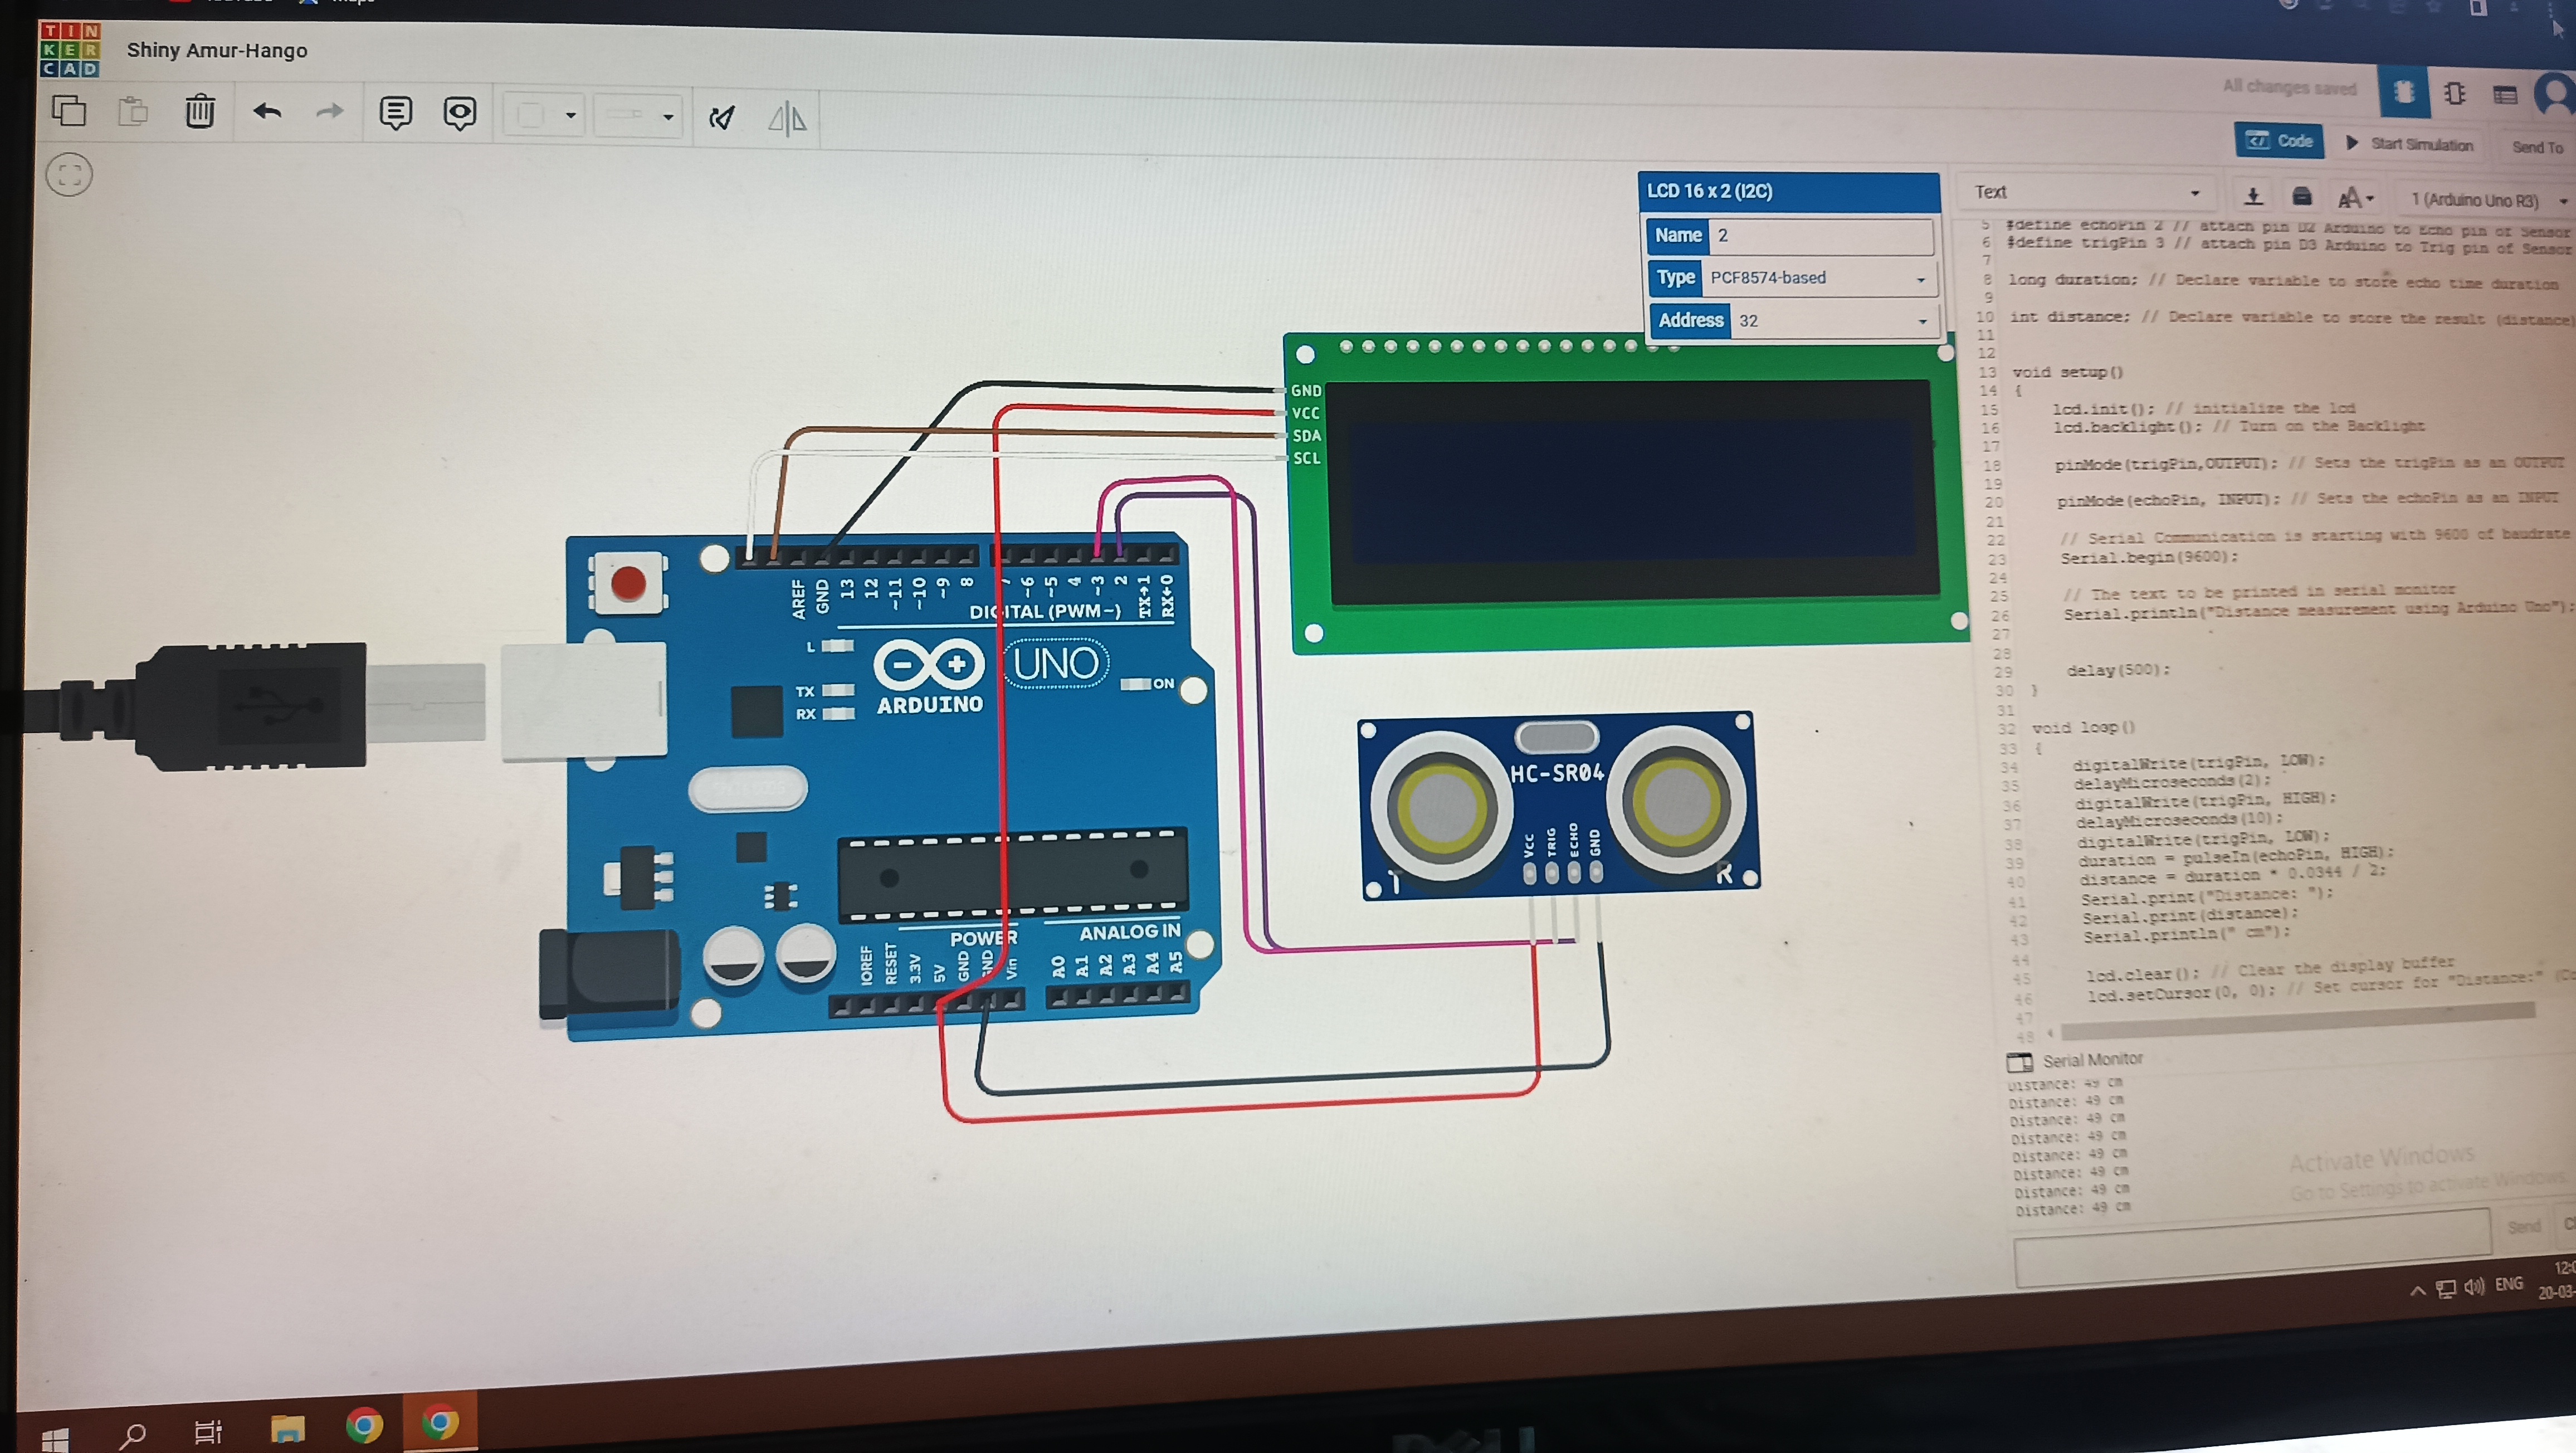Click the mirror/flip component icon
The image size is (2576, 1453).
pyautogui.click(x=787, y=119)
